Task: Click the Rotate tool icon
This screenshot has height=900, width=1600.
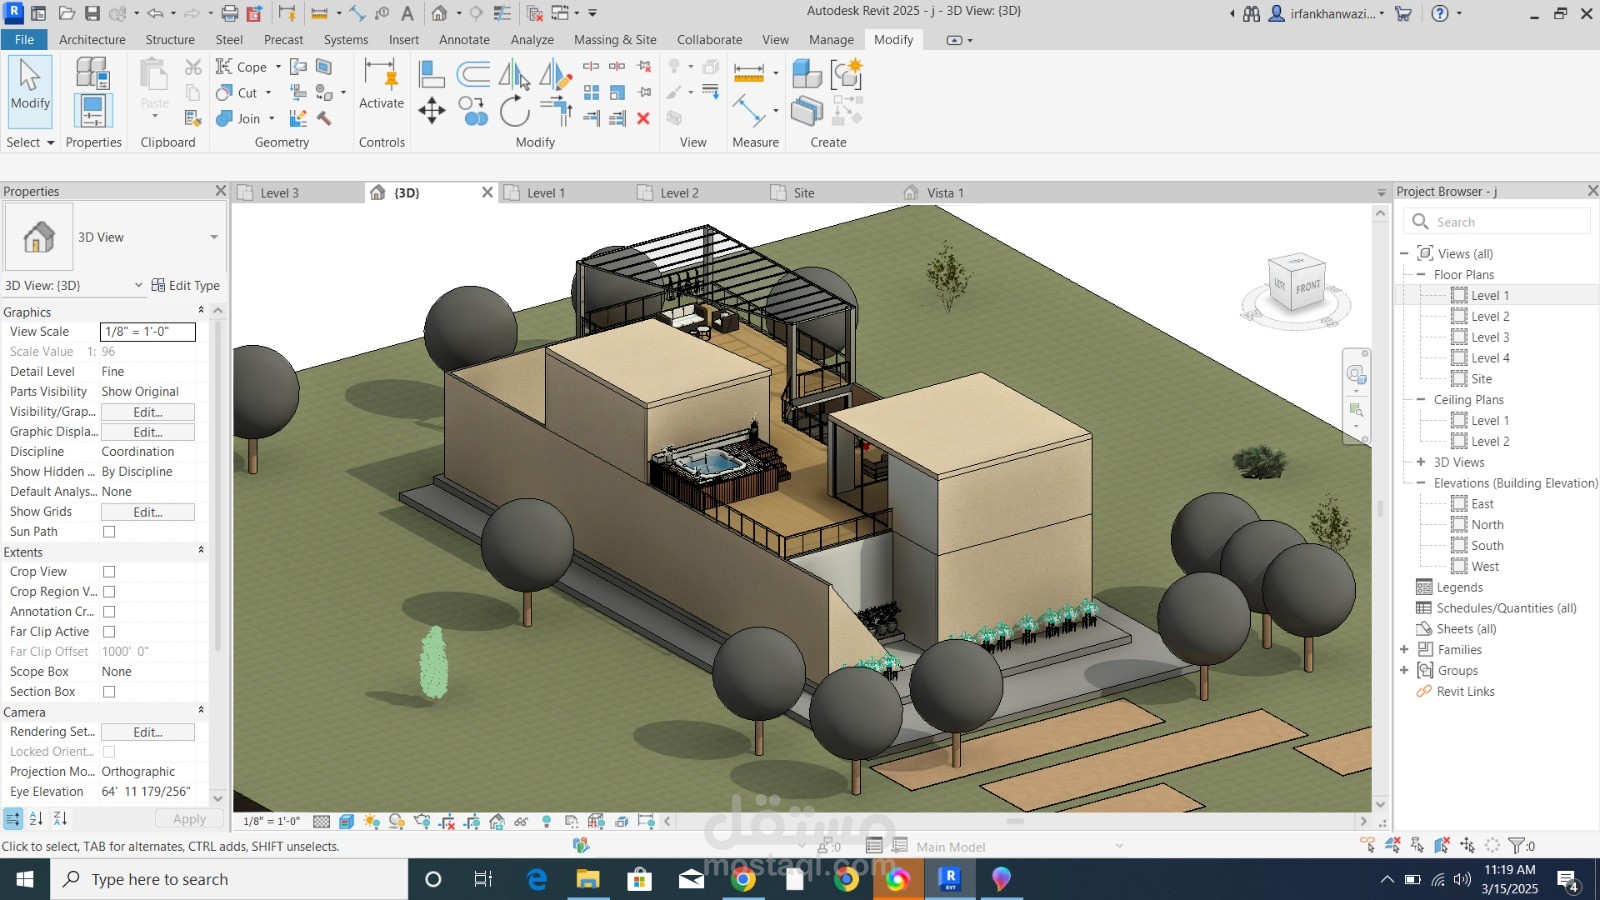Action: click(514, 110)
